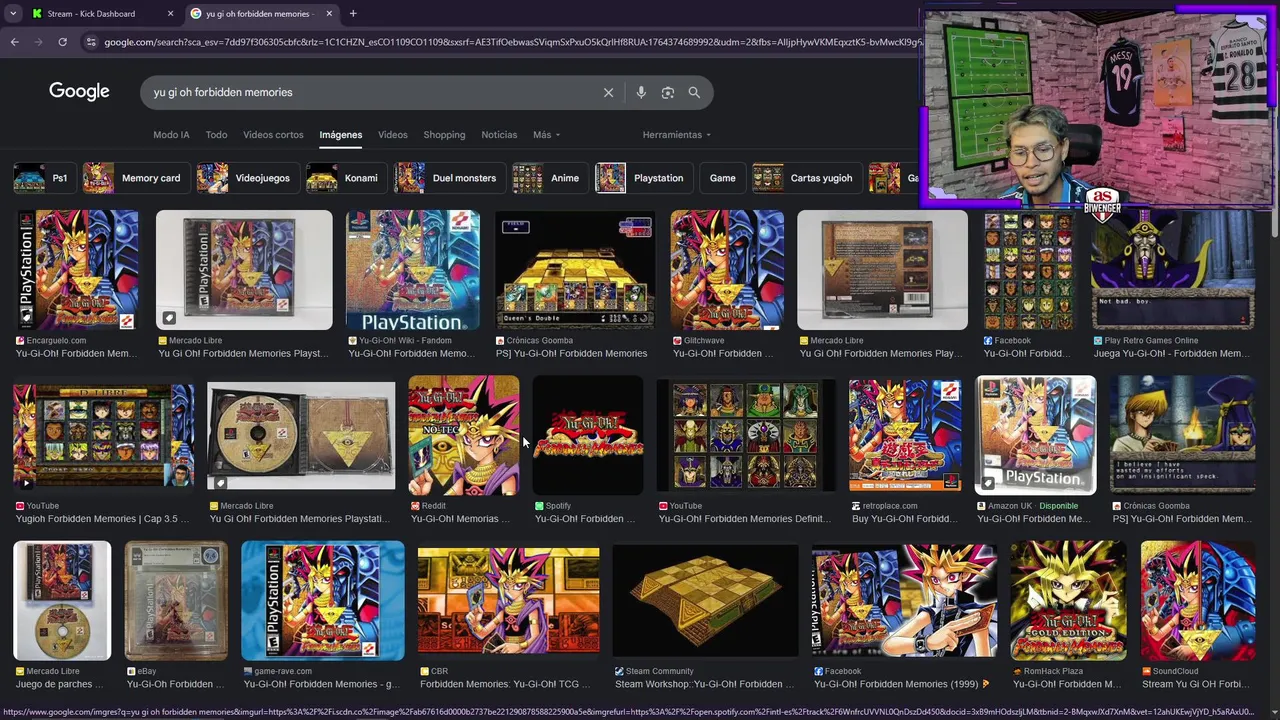
Task: Reload the page with refresh icon
Action: (62, 42)
